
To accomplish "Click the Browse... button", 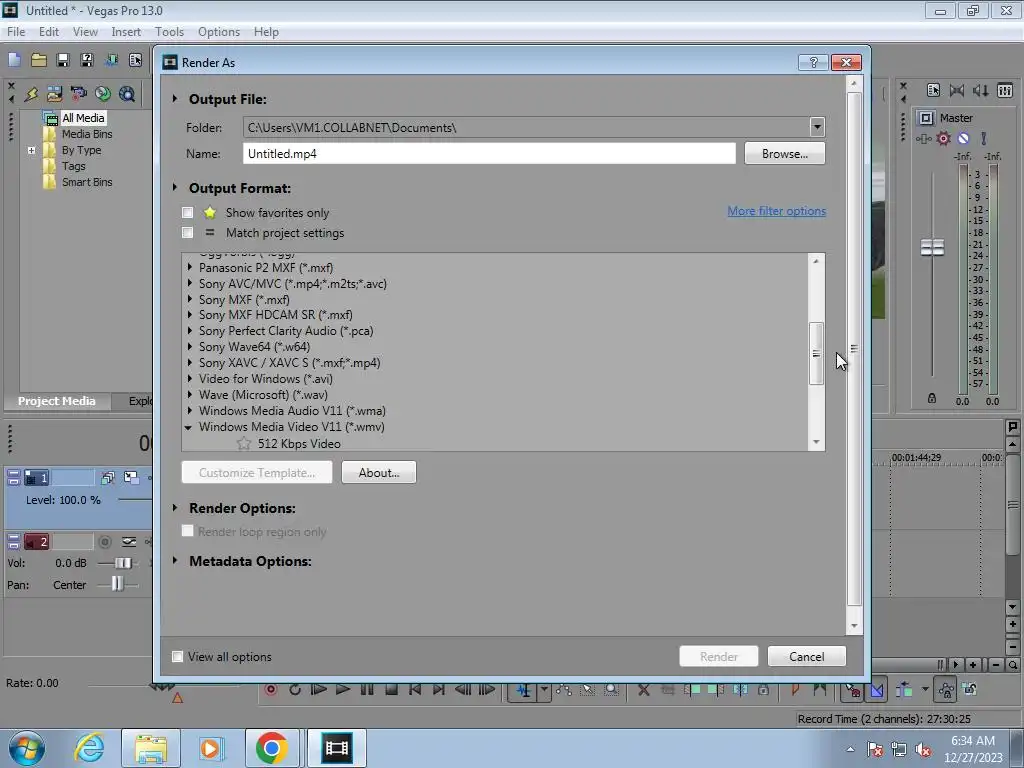I will [x=784, y=153].
